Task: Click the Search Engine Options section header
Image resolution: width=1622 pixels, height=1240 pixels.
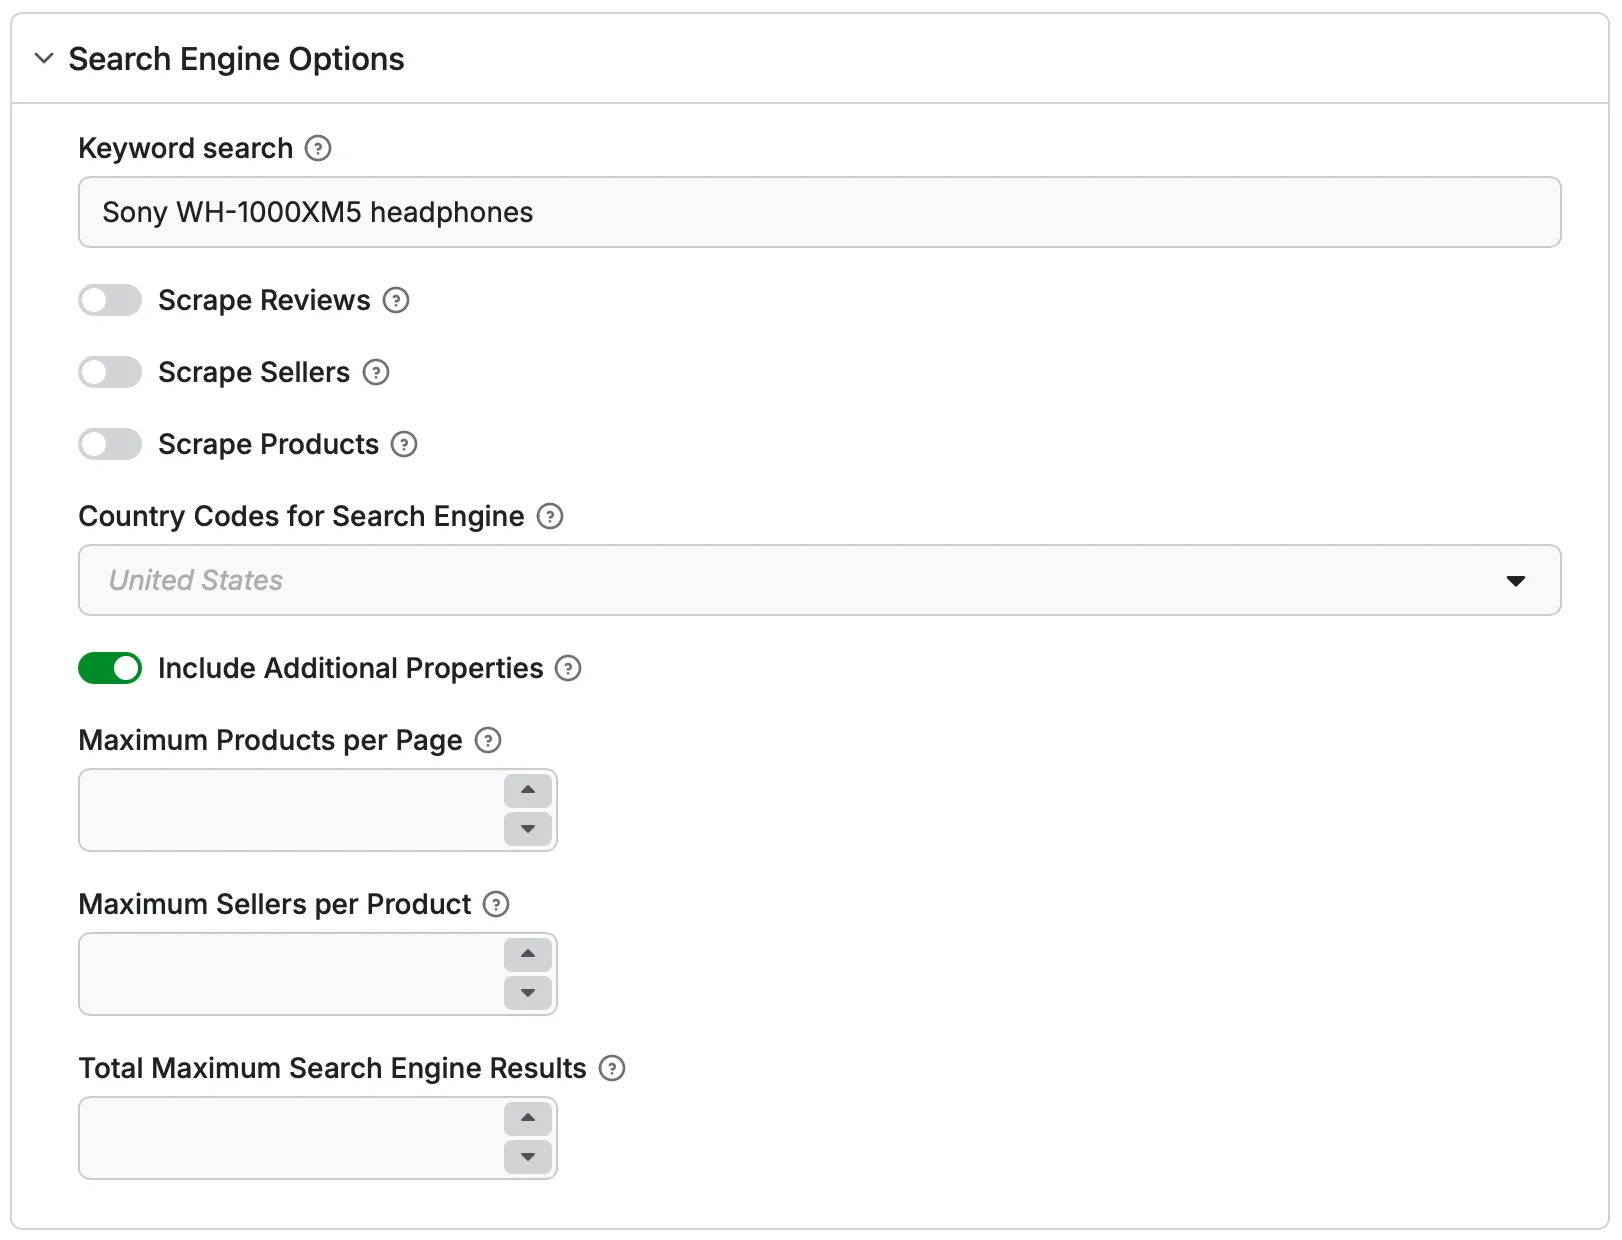Action: (x=235, y=58)
